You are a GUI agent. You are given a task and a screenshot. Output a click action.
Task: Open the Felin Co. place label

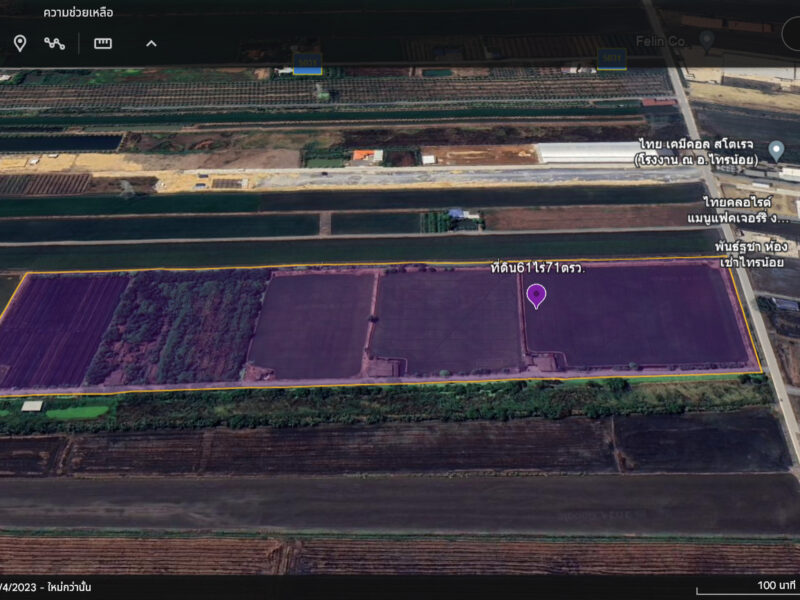click(x=661, y=41)
